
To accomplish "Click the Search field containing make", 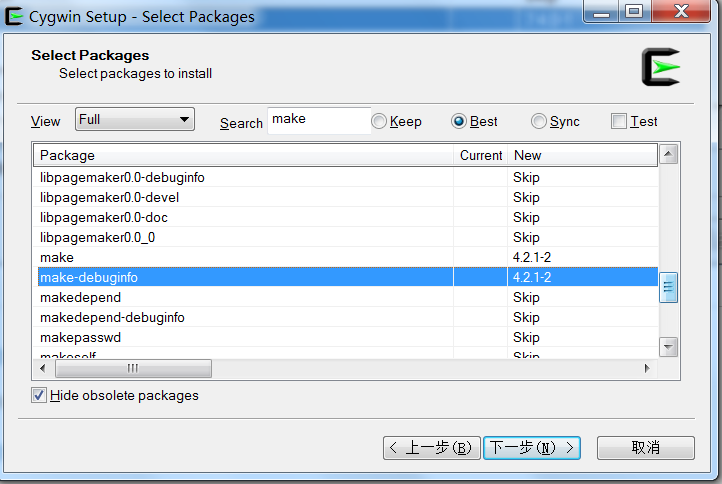I will [x=319, y=121].
